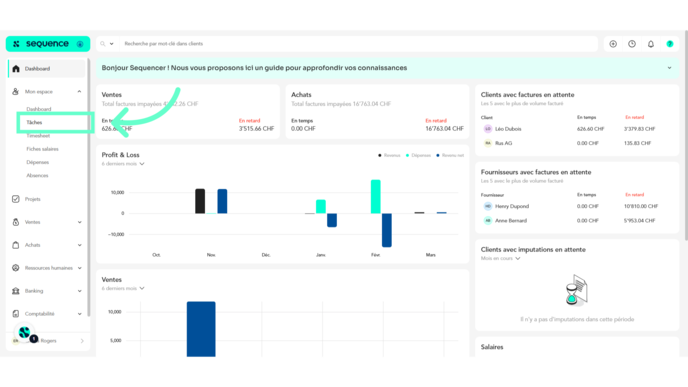This screenshot has height=387, width=688.
Task: Open the clock timer icon
Action: [x=632, y=44]
